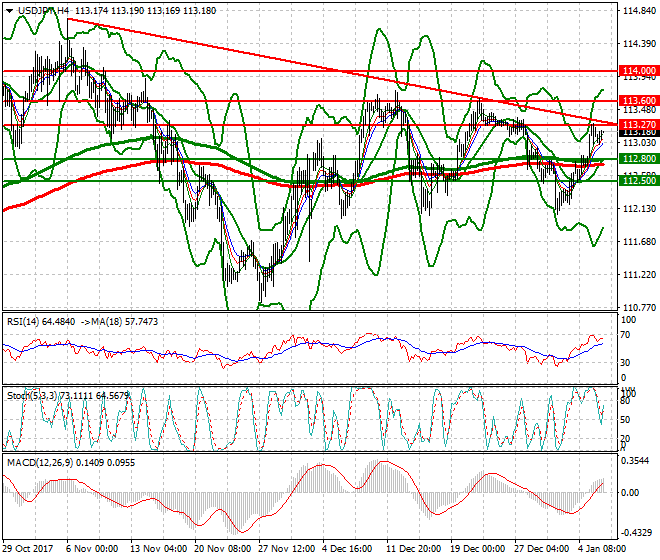Click the Stoch(5,3,3) indicator label
Screen dimensions: 660x560
coord(33,395)
